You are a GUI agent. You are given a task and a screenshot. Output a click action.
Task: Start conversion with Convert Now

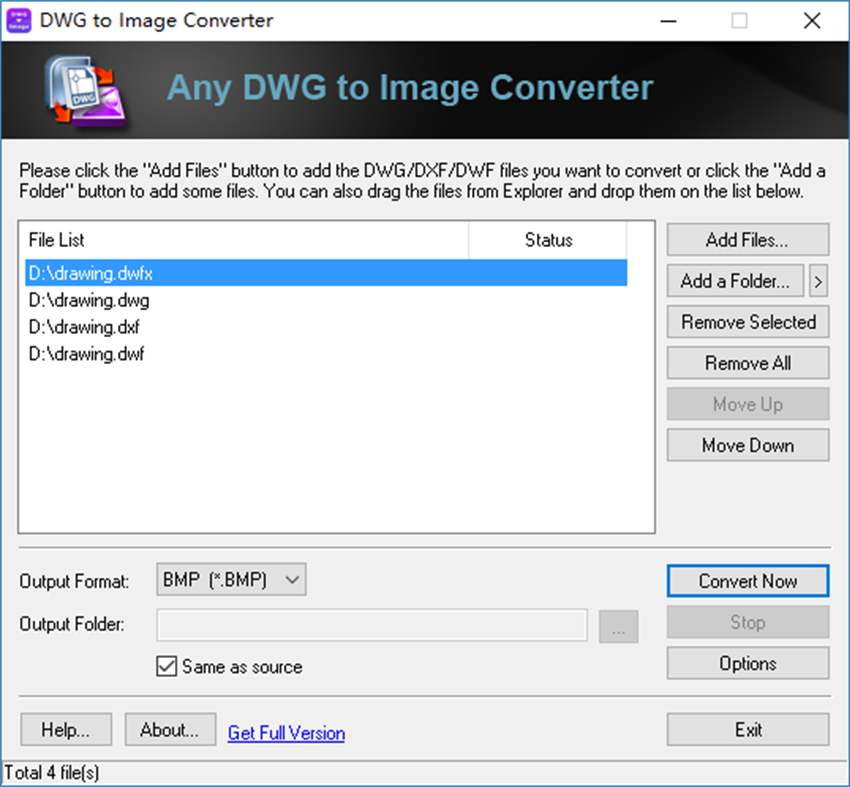click(747, 581)
